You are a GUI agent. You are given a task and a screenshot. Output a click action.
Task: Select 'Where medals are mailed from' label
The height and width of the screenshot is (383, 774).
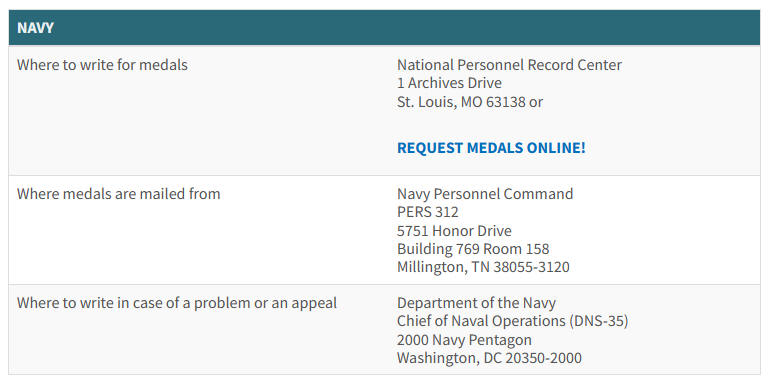coord(118,194)
